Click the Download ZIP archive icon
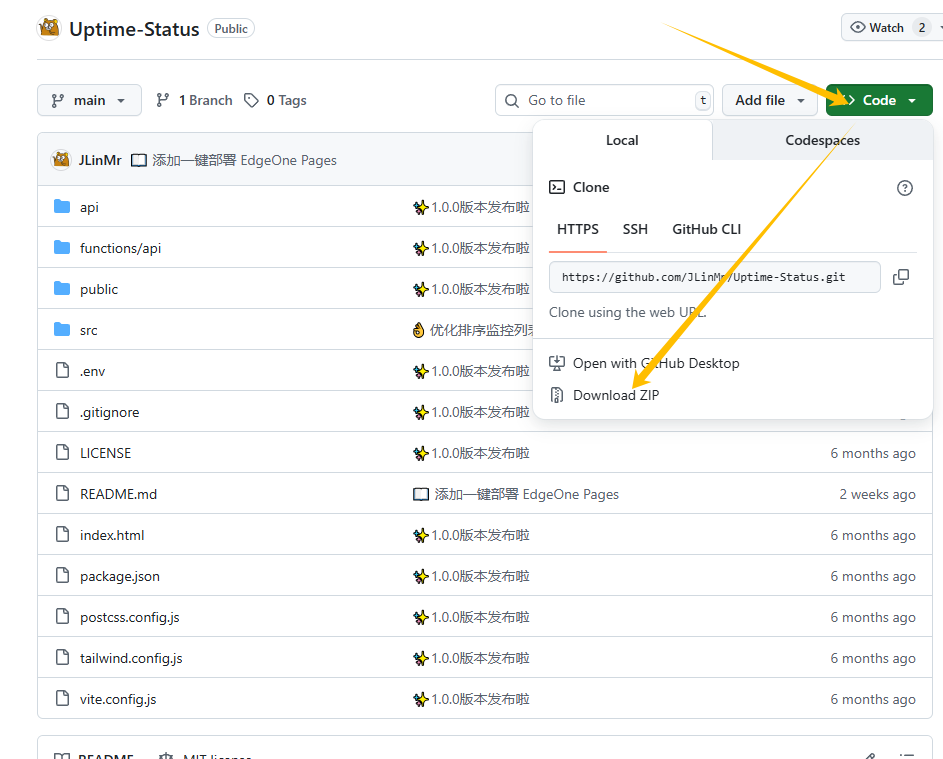This screenshot has width=943, height=759. click(557, 395)
